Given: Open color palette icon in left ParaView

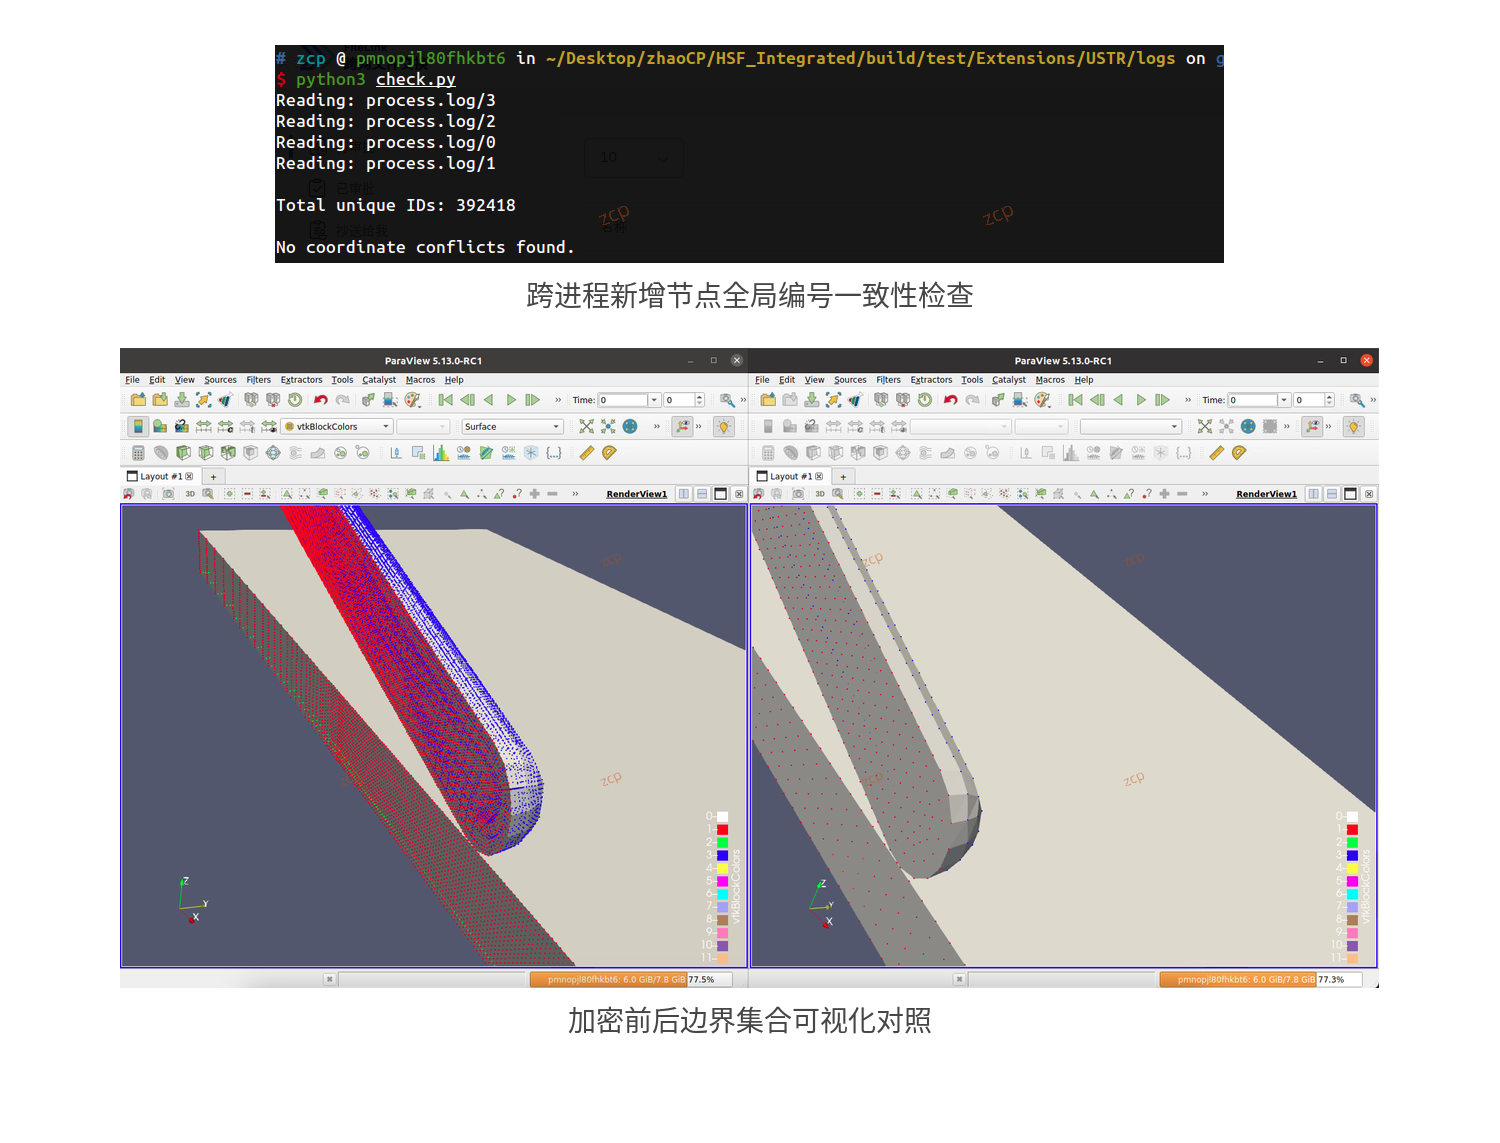Looking at the screenshot, I should [x=412, y=400].
